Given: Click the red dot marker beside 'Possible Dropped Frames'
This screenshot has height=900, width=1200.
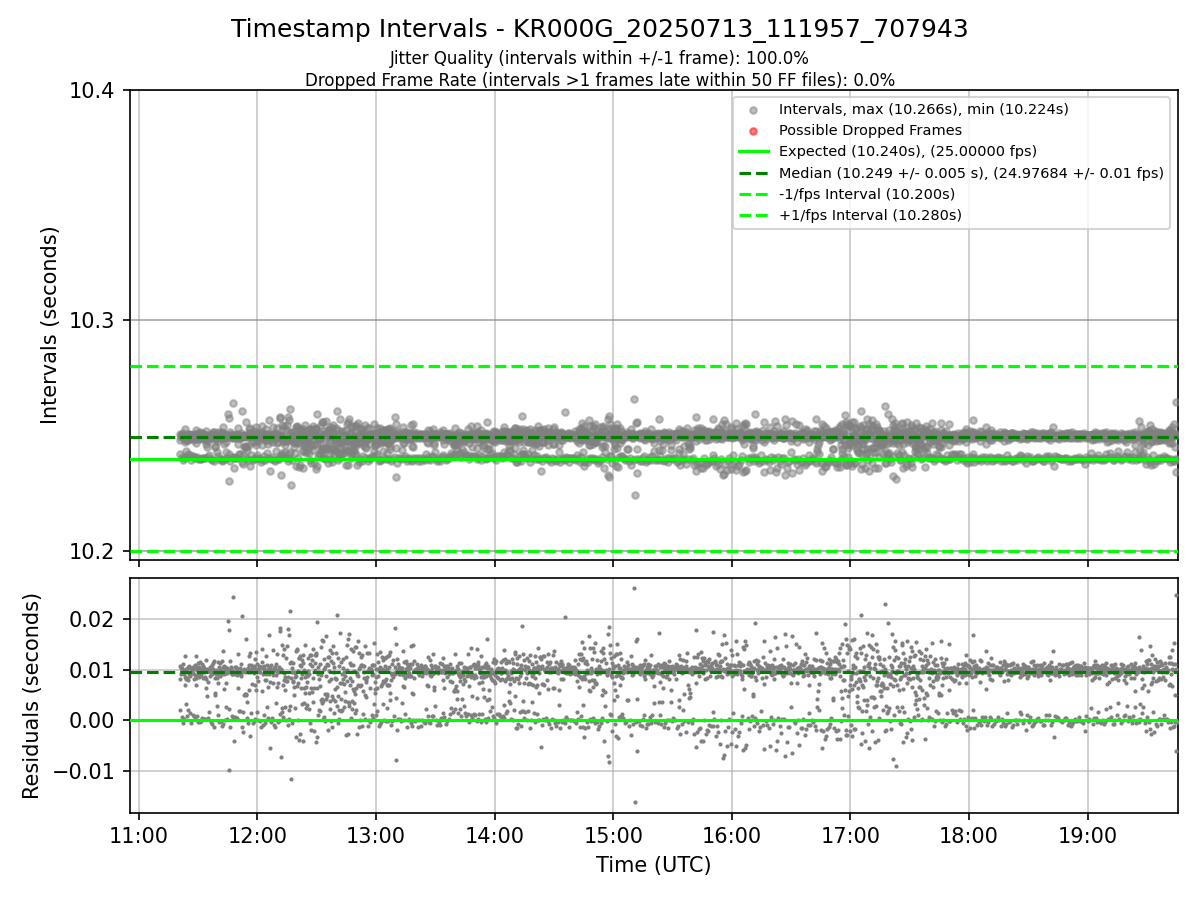Looking at the screenshot, I should click(x=754, y=131).
